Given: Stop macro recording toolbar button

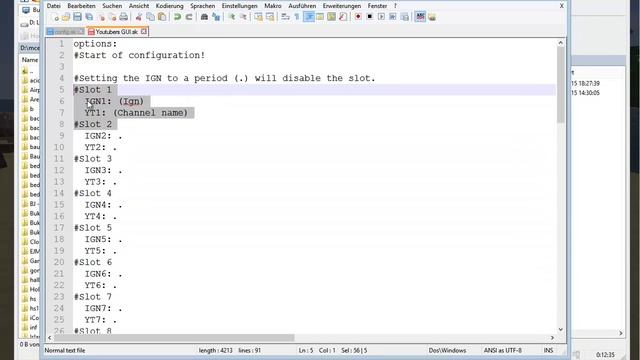Looking at the screenshot, I should pos(369,17).
